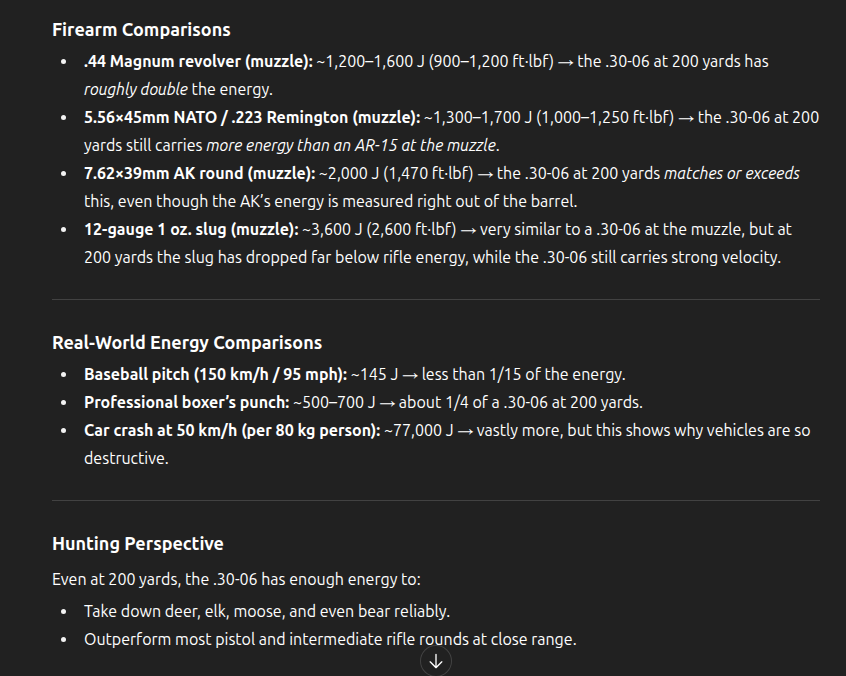Click the 'Take down deer, elk, moose' bullet
Screen dimensions: 846x676
click(267, 611)
